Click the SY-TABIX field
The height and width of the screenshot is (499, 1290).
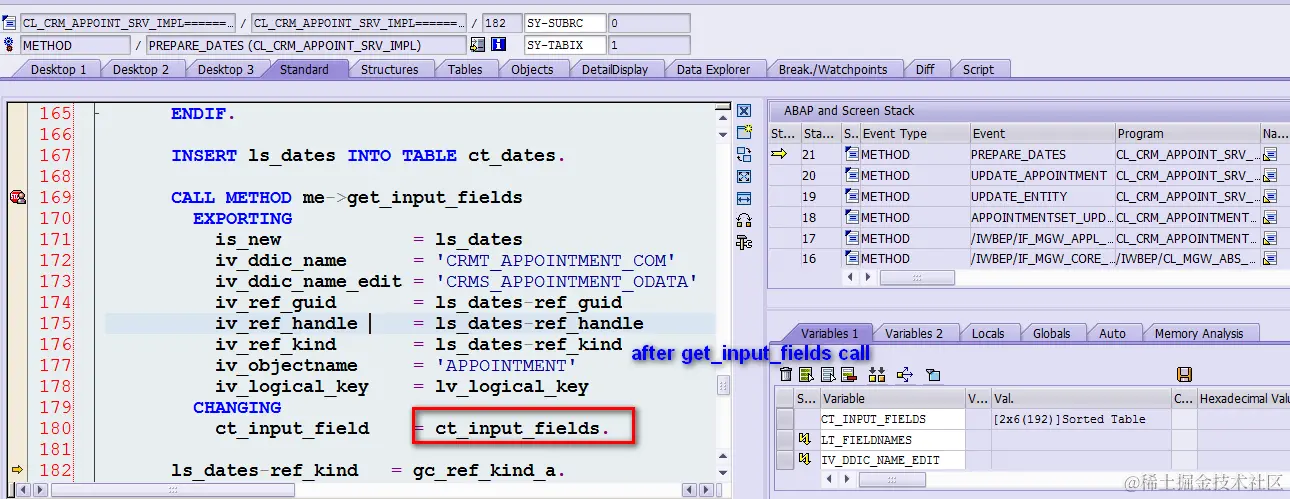pyautogui.click(x=565, y=45)
